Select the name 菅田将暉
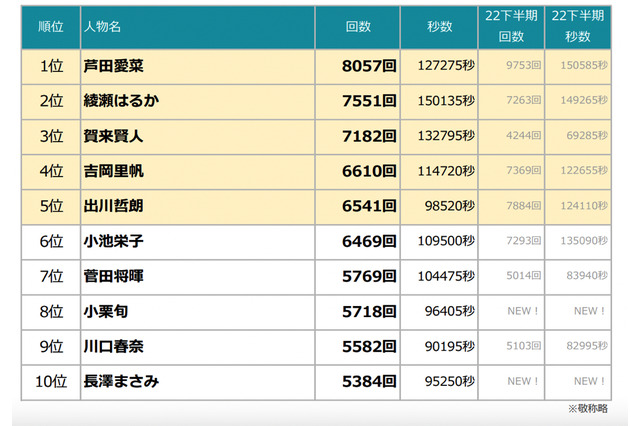640x426 pixels. click(113, 276)
